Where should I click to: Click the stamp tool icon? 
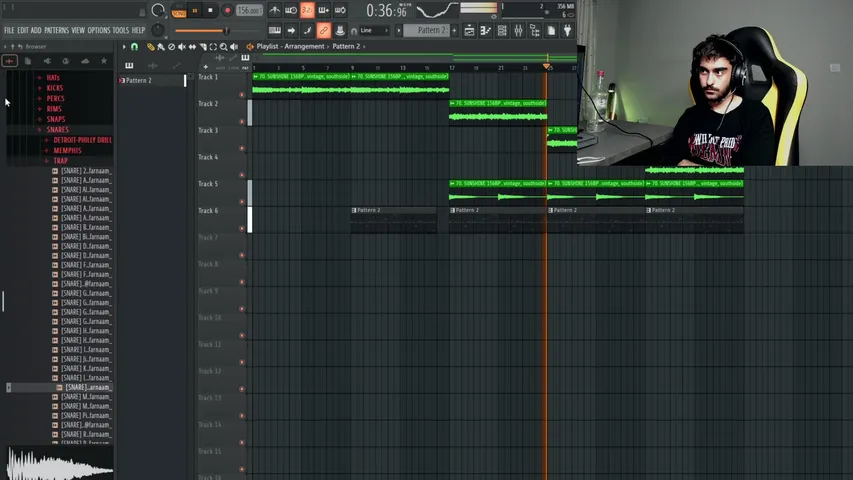click(x=340, y=31)
